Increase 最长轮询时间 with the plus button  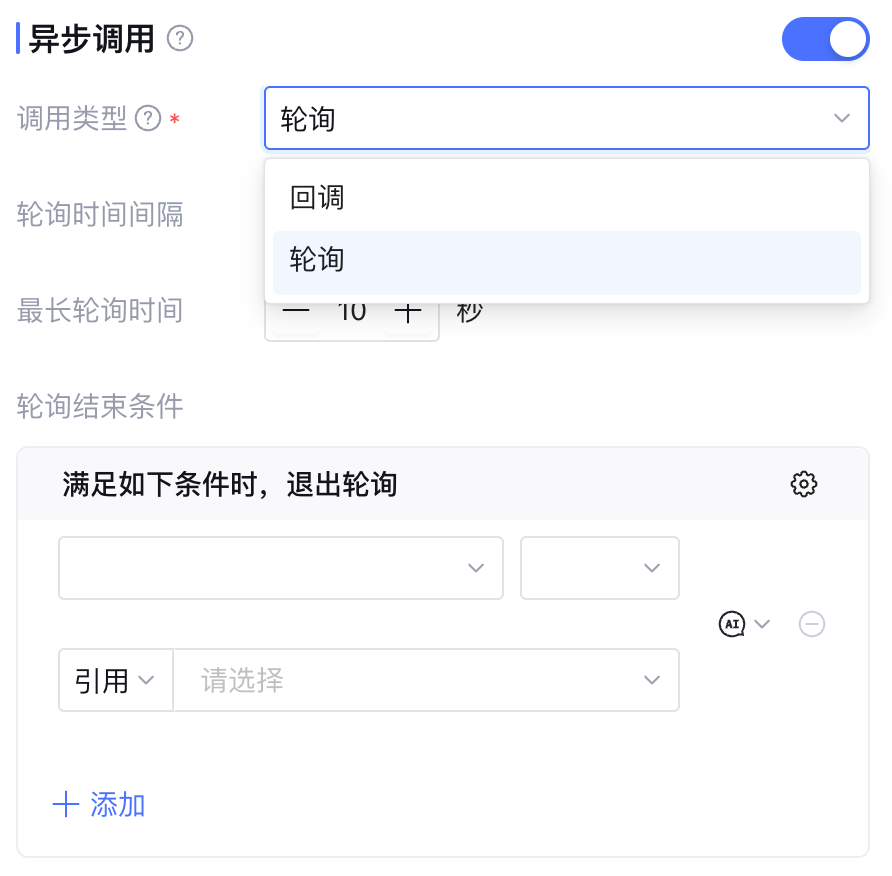407,313
